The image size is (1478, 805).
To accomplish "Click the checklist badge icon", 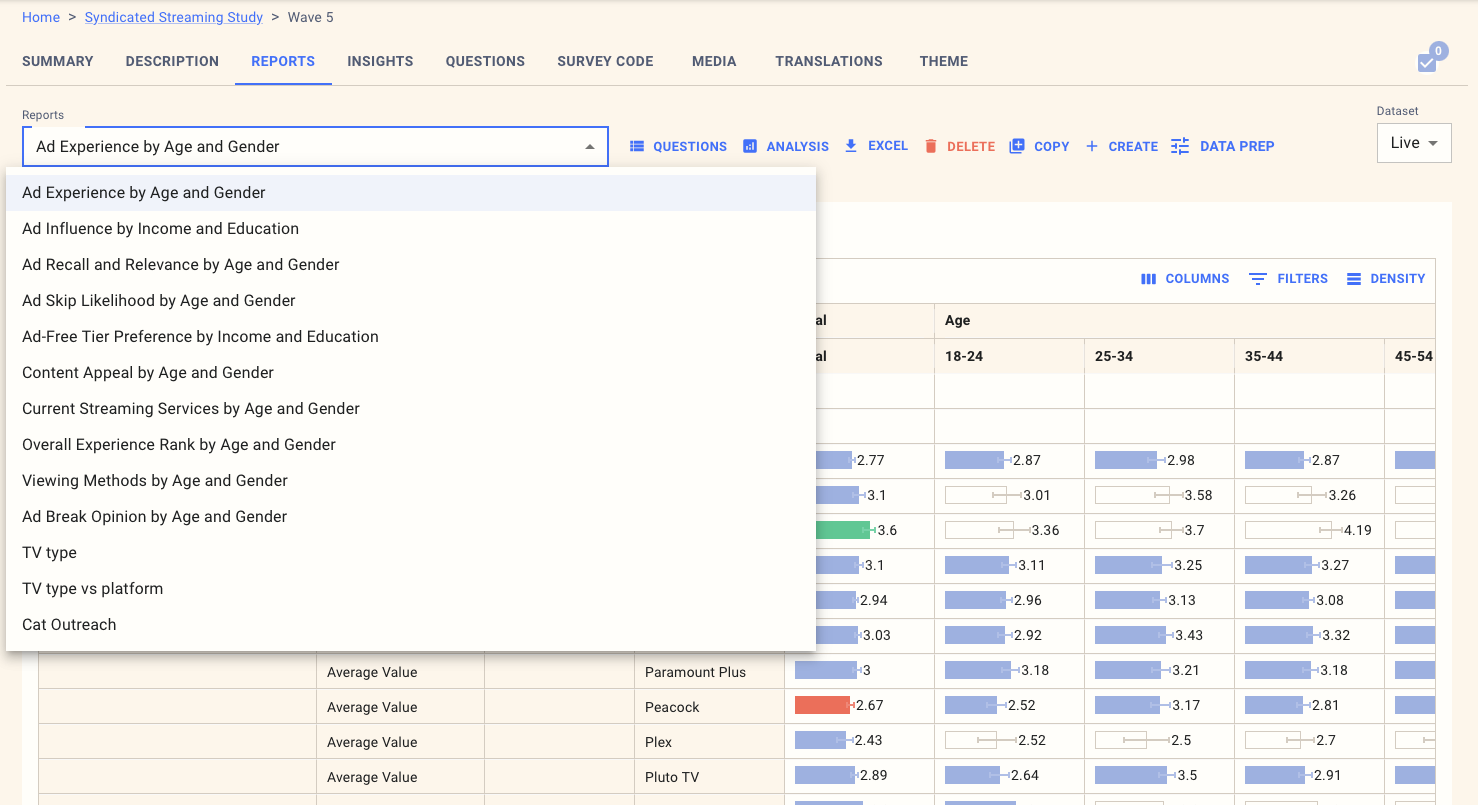I will [x=1427, y=63].
